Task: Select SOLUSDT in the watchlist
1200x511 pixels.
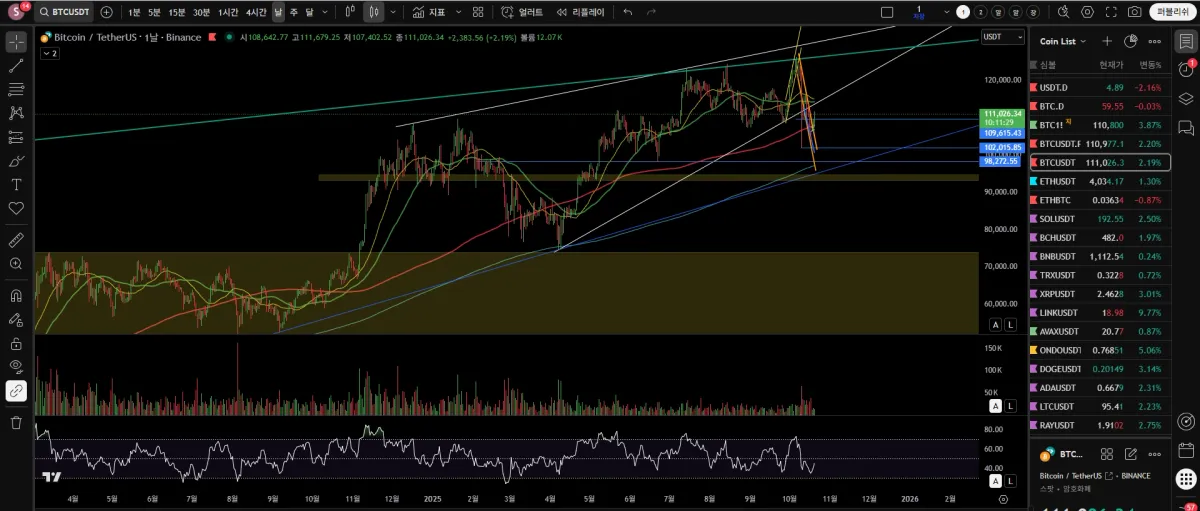Action: point(1100,218)
